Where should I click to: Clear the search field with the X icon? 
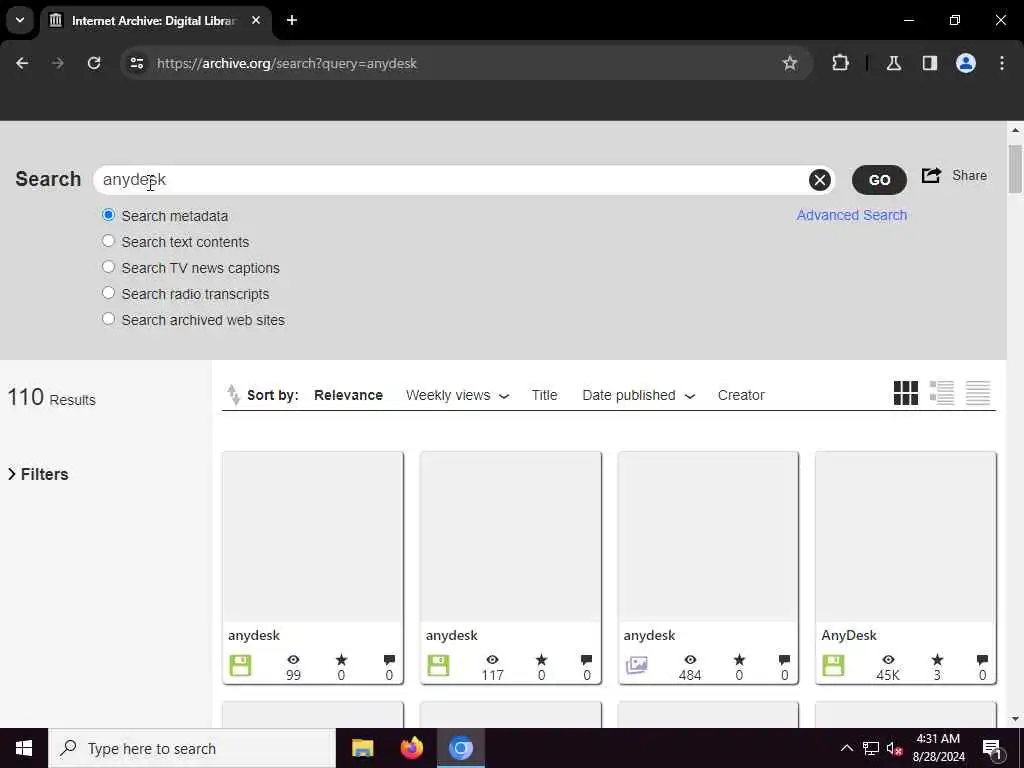(x=820, y=180)
